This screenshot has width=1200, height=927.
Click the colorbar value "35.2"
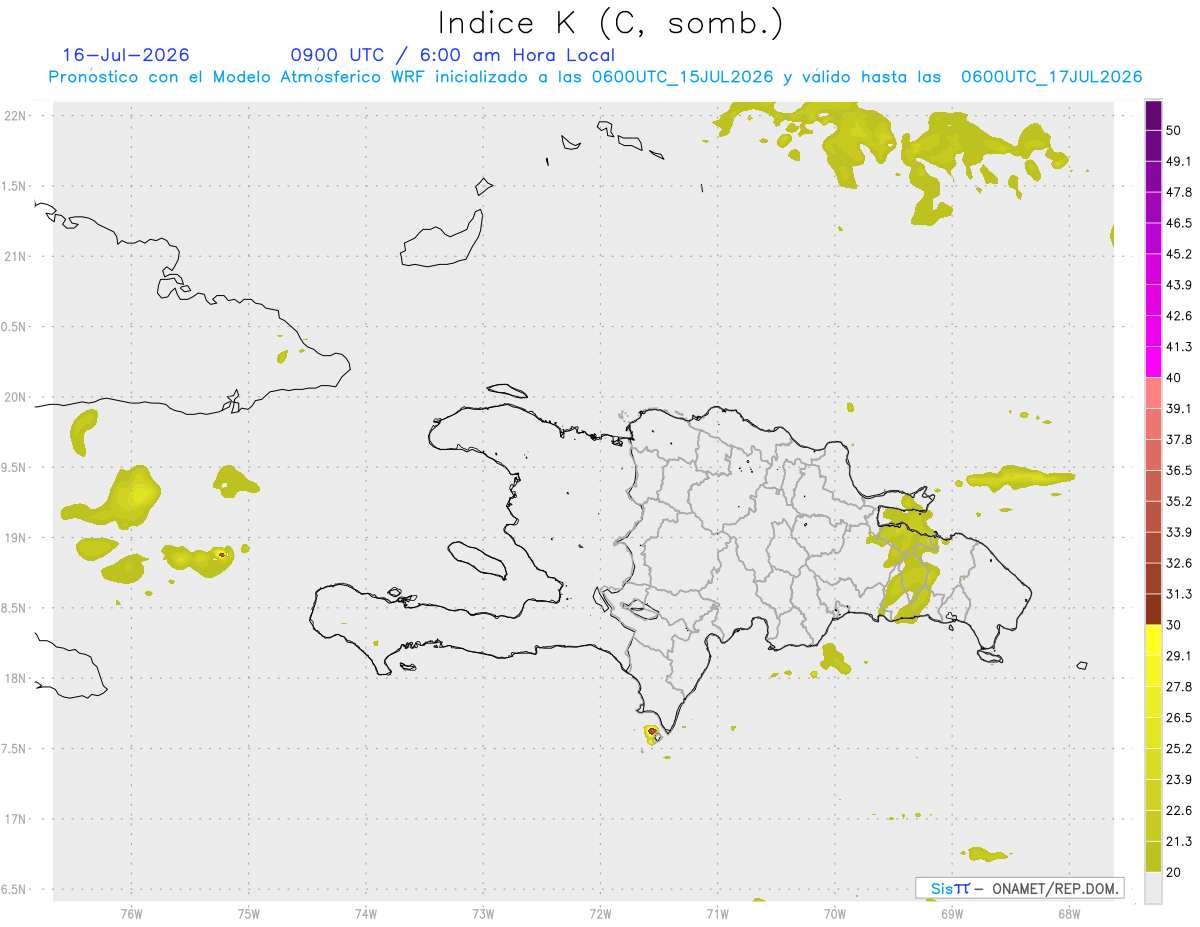point(1179,501)
